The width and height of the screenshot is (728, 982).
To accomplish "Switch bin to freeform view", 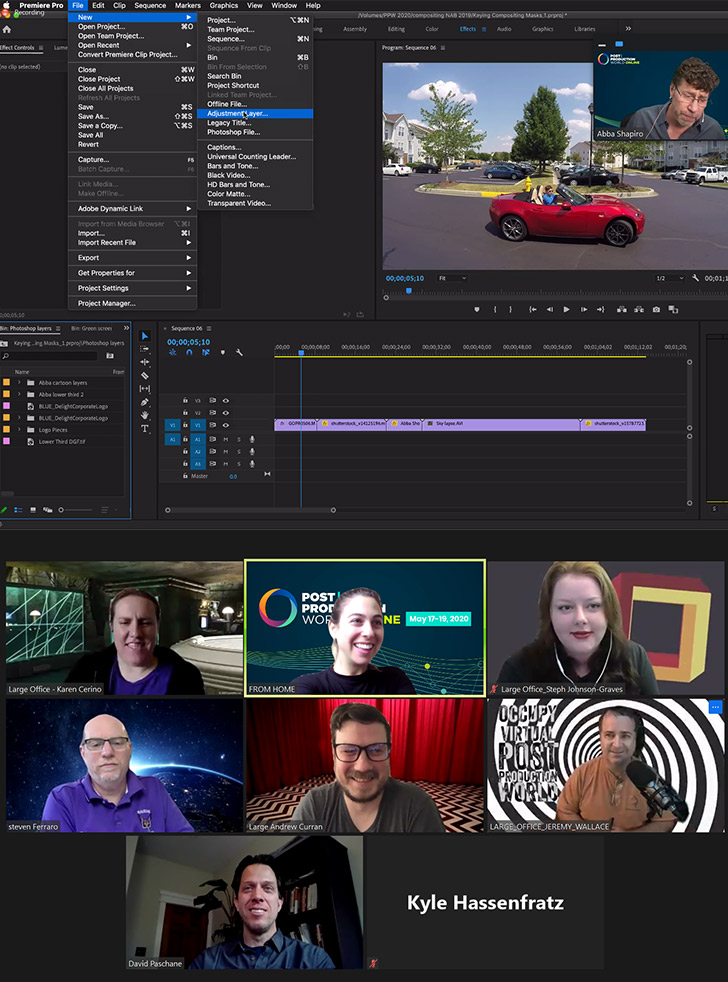I will click(x=47, y=510).
